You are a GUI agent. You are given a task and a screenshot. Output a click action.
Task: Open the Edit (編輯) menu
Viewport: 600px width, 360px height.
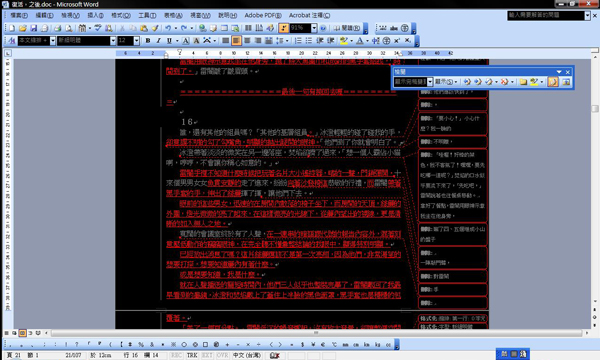click(44, 16)
